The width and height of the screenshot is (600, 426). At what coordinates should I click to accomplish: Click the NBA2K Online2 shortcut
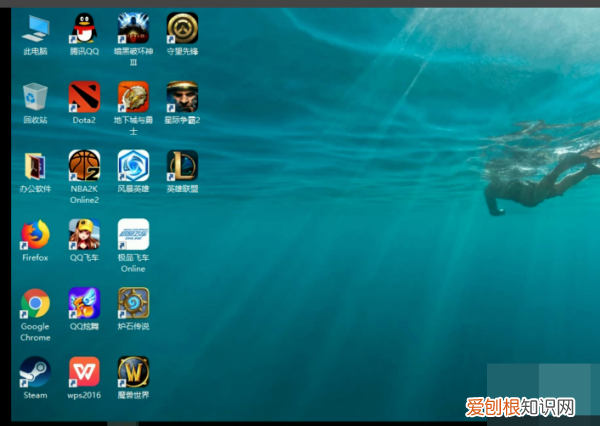point(84,166)
